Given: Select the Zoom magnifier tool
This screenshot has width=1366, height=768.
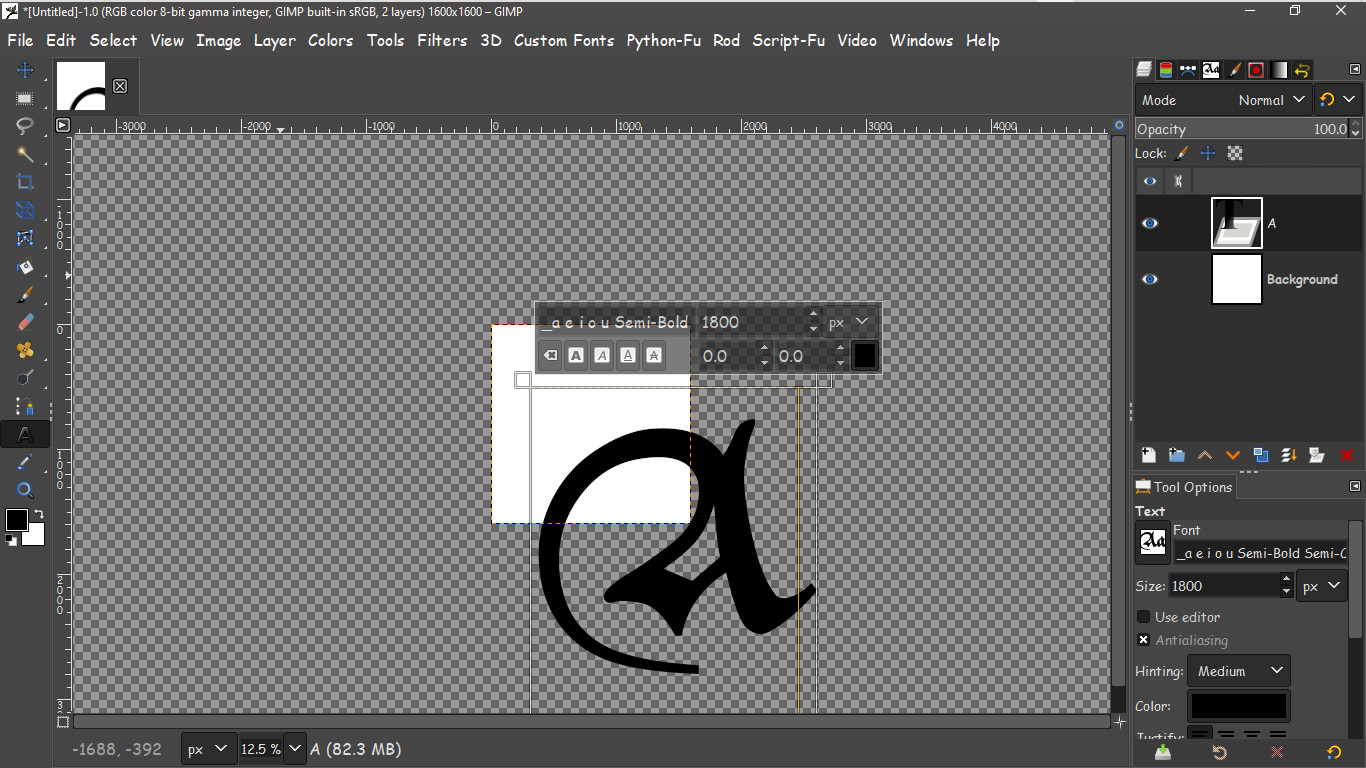Looking at the screenshot, I should 25,490.
